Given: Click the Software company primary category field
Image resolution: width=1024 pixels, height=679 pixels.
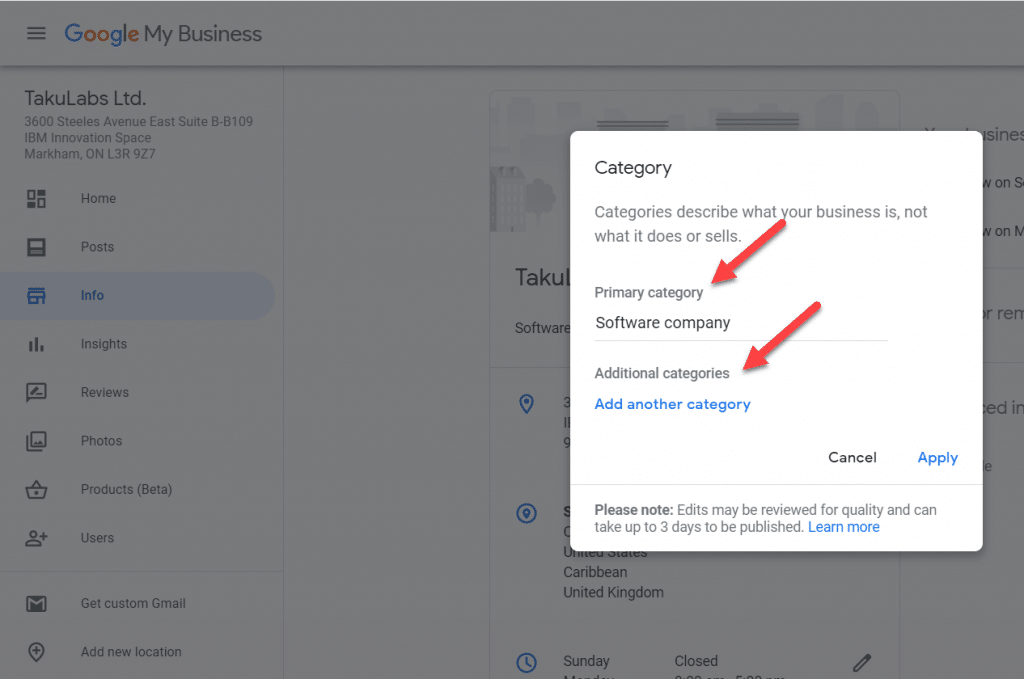Looking at the screenshot, I should [x=741, y=323].
